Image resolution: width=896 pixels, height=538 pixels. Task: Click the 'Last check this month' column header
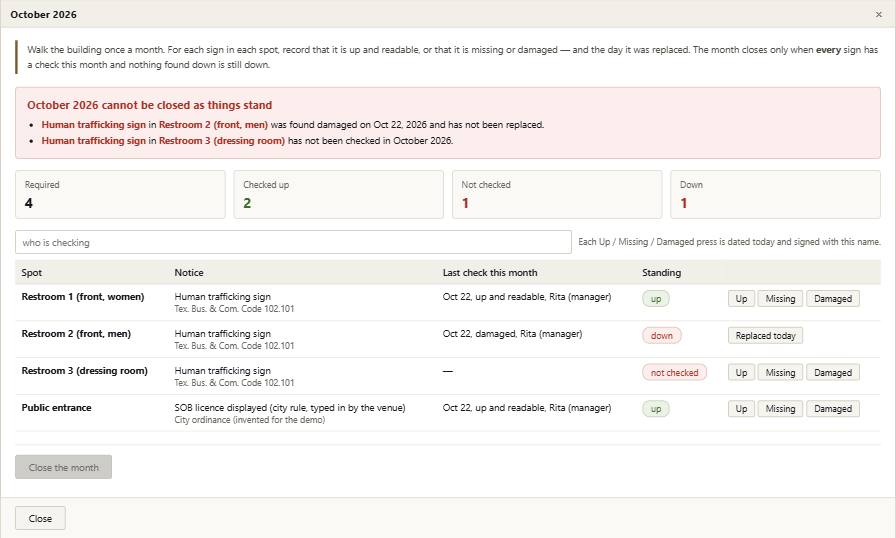[490, 272]
